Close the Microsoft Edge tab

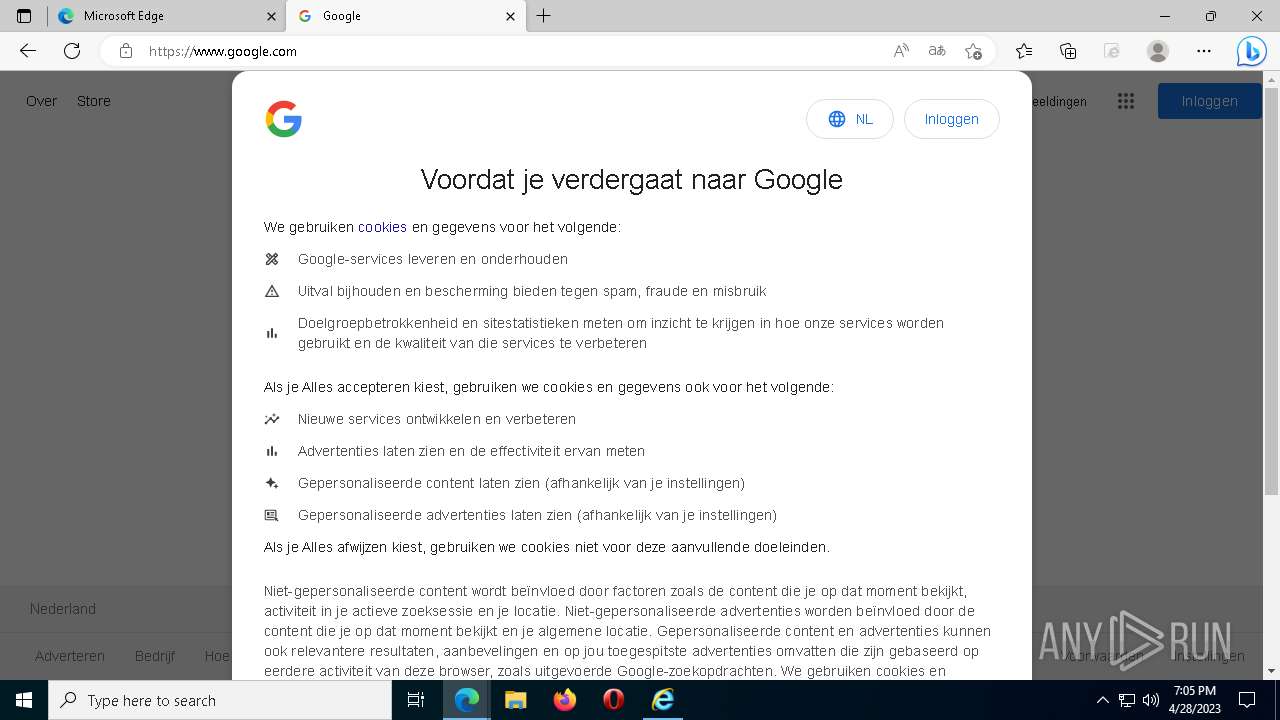(x=272, y=16)
